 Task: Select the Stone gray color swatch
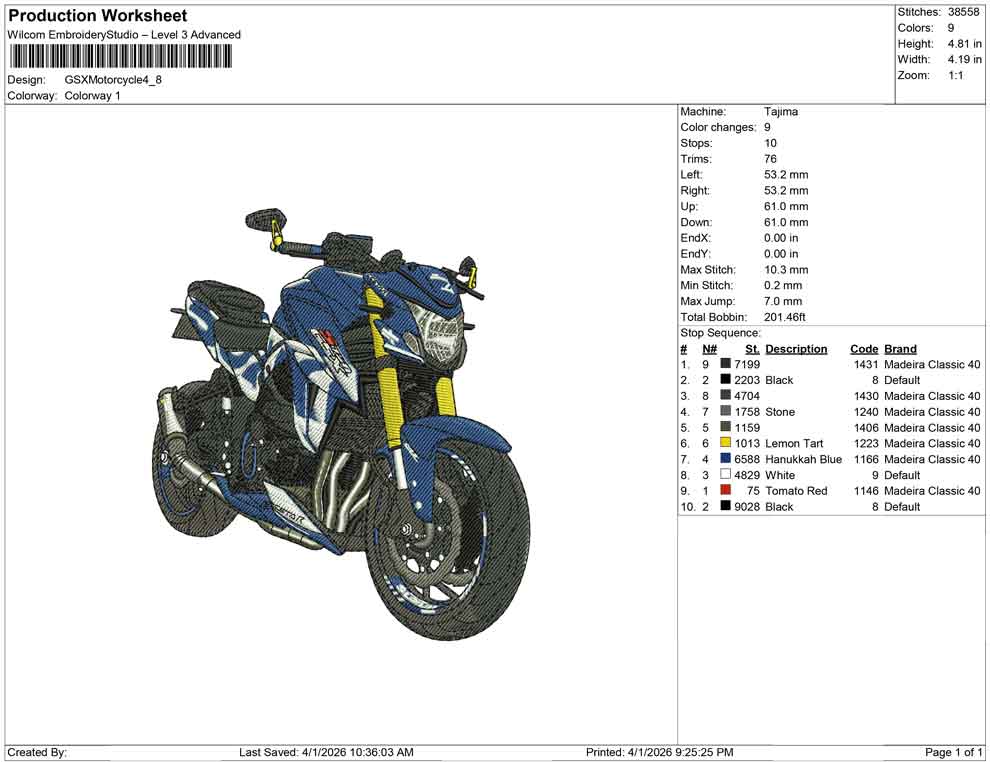tap(726, 411)
